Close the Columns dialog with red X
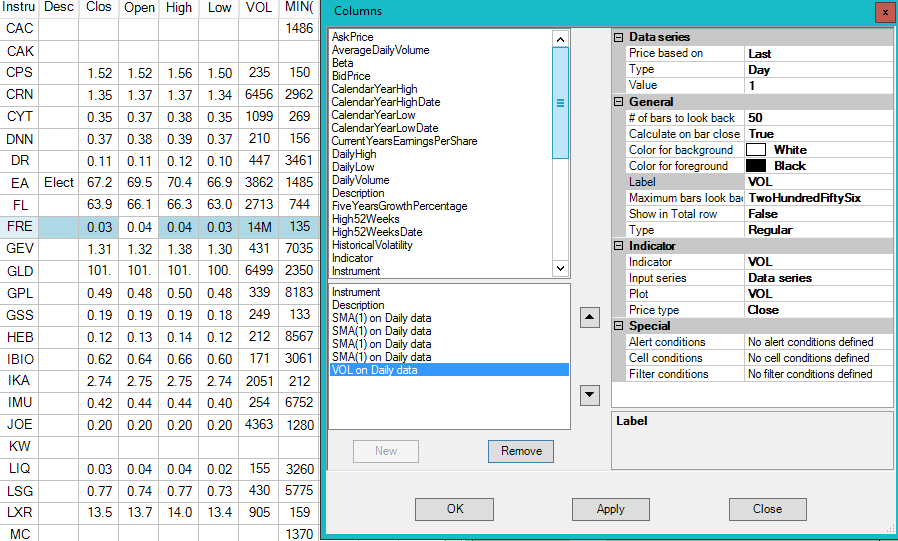 (885, 12)
